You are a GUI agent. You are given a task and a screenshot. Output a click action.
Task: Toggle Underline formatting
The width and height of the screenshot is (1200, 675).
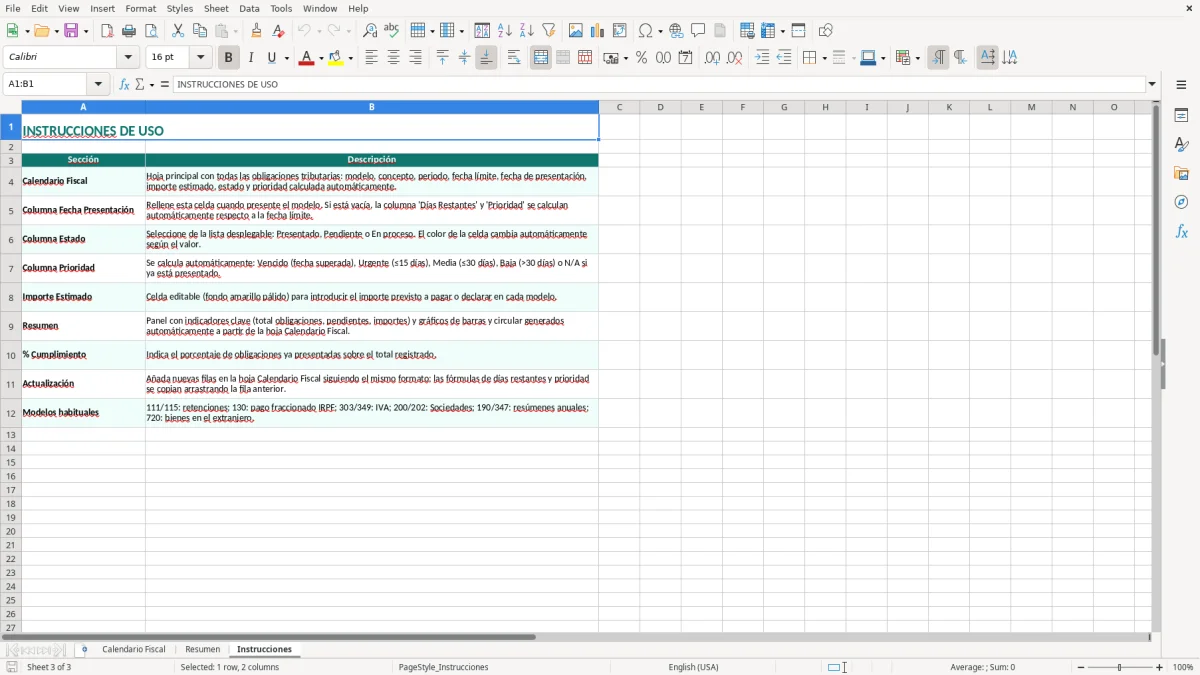(271, 58)
